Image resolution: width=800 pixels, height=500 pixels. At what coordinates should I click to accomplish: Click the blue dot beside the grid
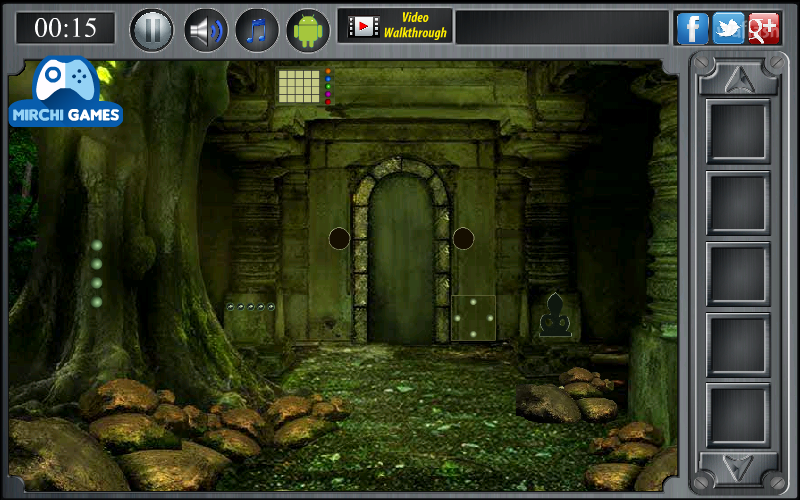328,79
